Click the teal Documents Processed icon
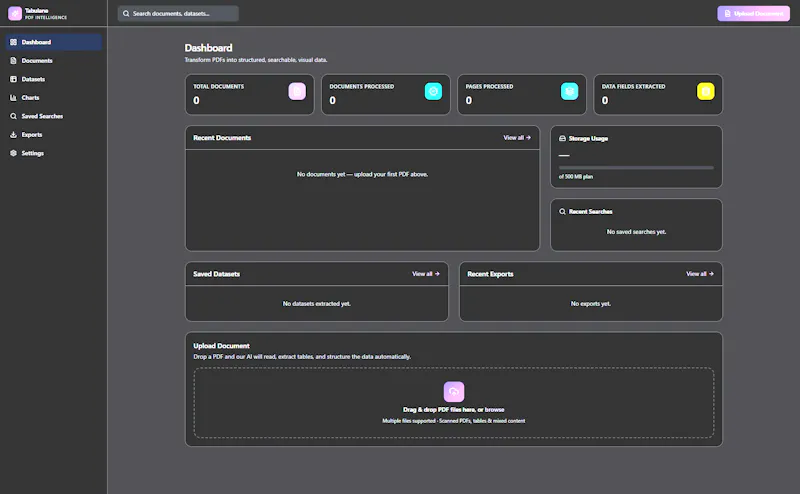 click(433, 91)
